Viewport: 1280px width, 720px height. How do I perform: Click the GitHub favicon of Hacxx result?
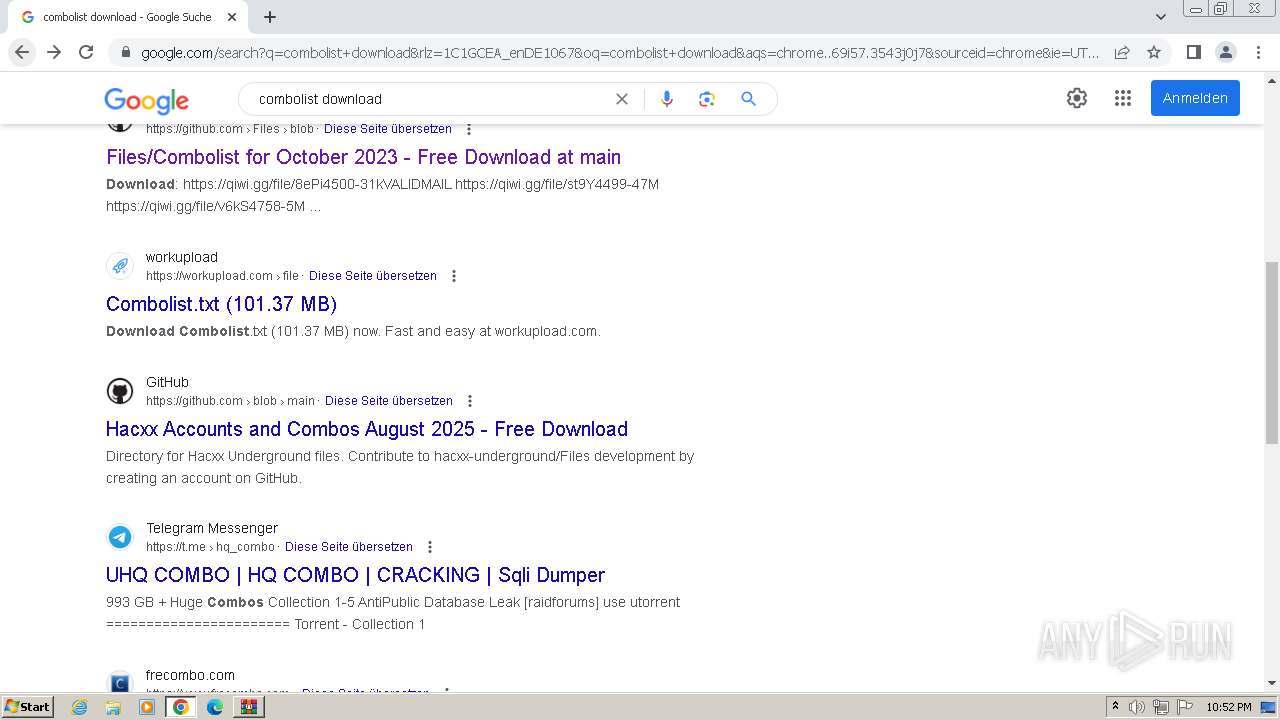(x=120, y=391)
